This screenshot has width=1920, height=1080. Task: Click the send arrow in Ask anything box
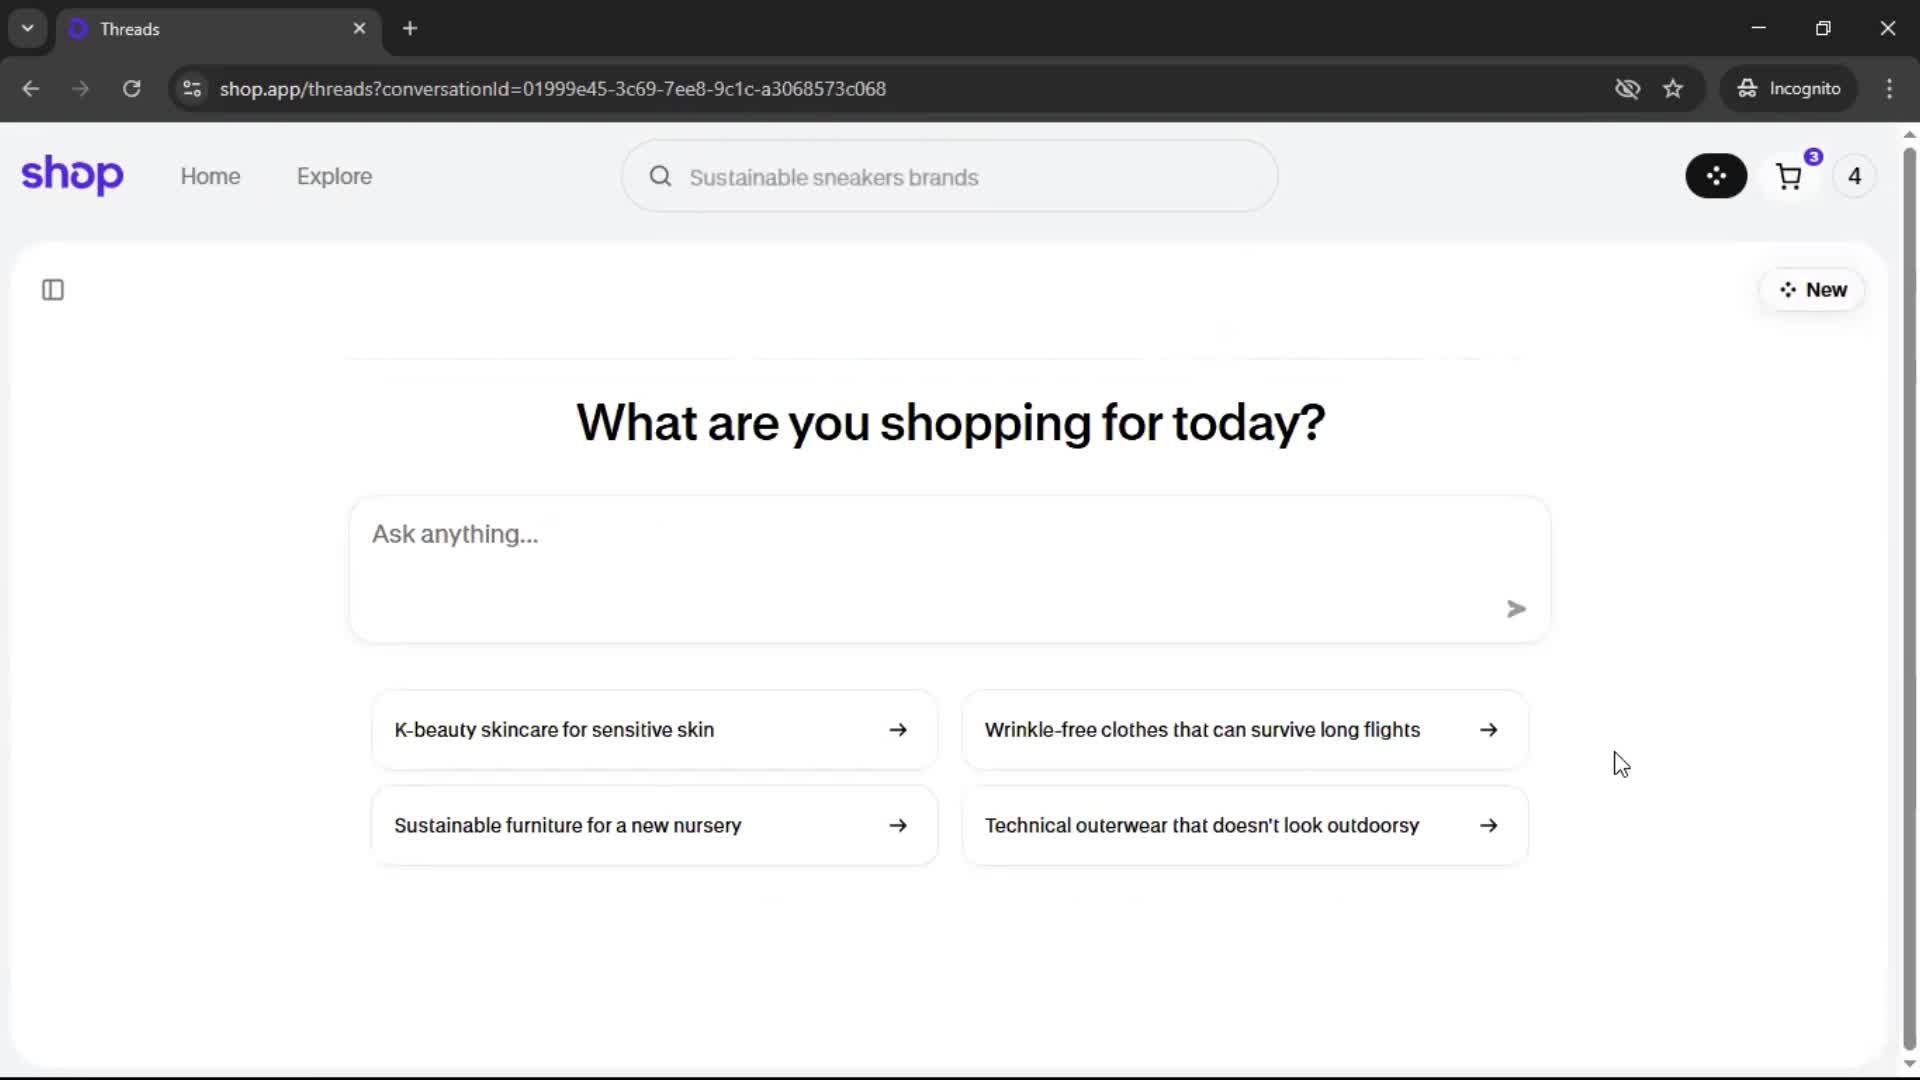click(x=1516, y=609)
